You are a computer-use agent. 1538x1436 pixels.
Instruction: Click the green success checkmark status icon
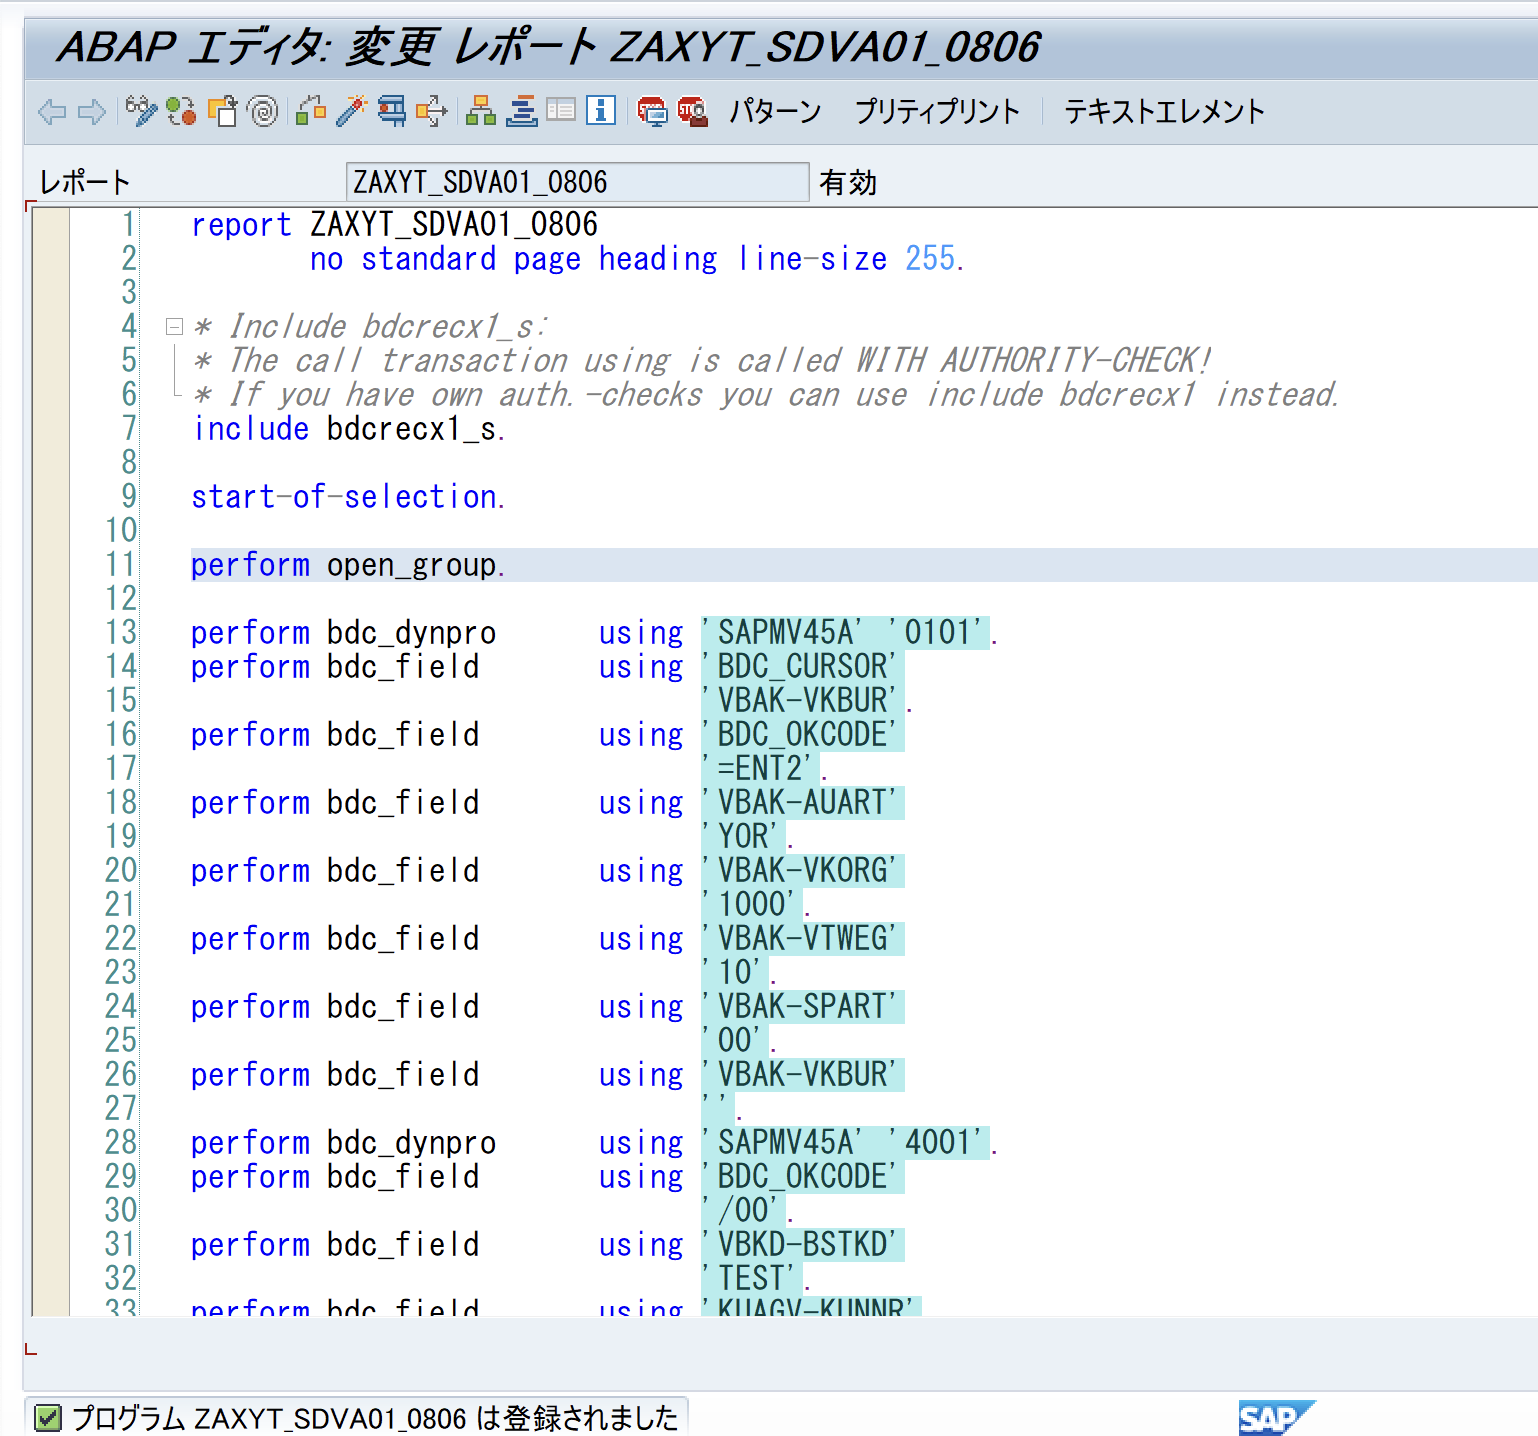(48, 1417)
